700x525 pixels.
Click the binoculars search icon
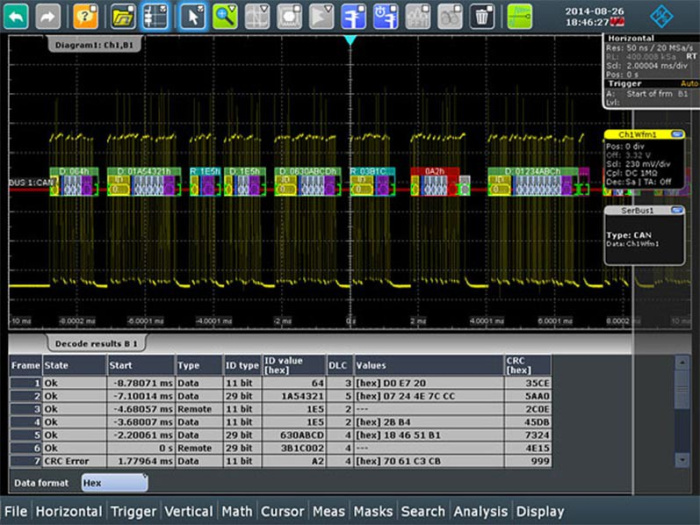[x=450, y=16]
